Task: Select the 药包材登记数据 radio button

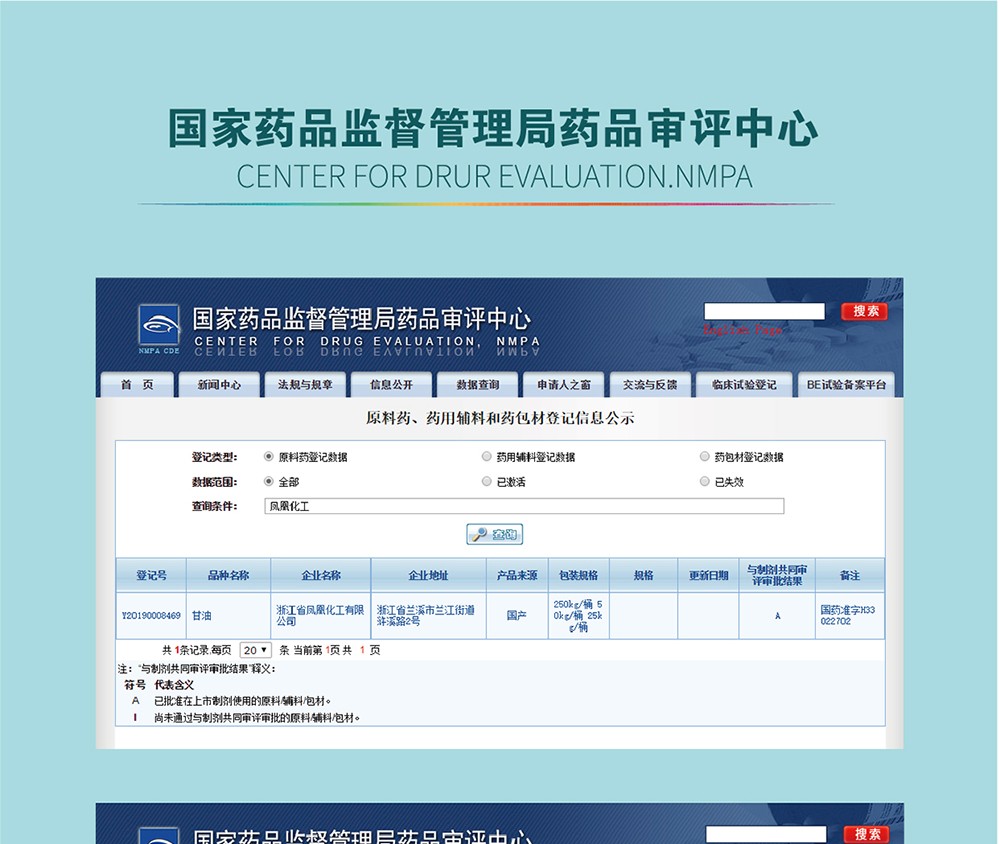Action: [705, 457]
